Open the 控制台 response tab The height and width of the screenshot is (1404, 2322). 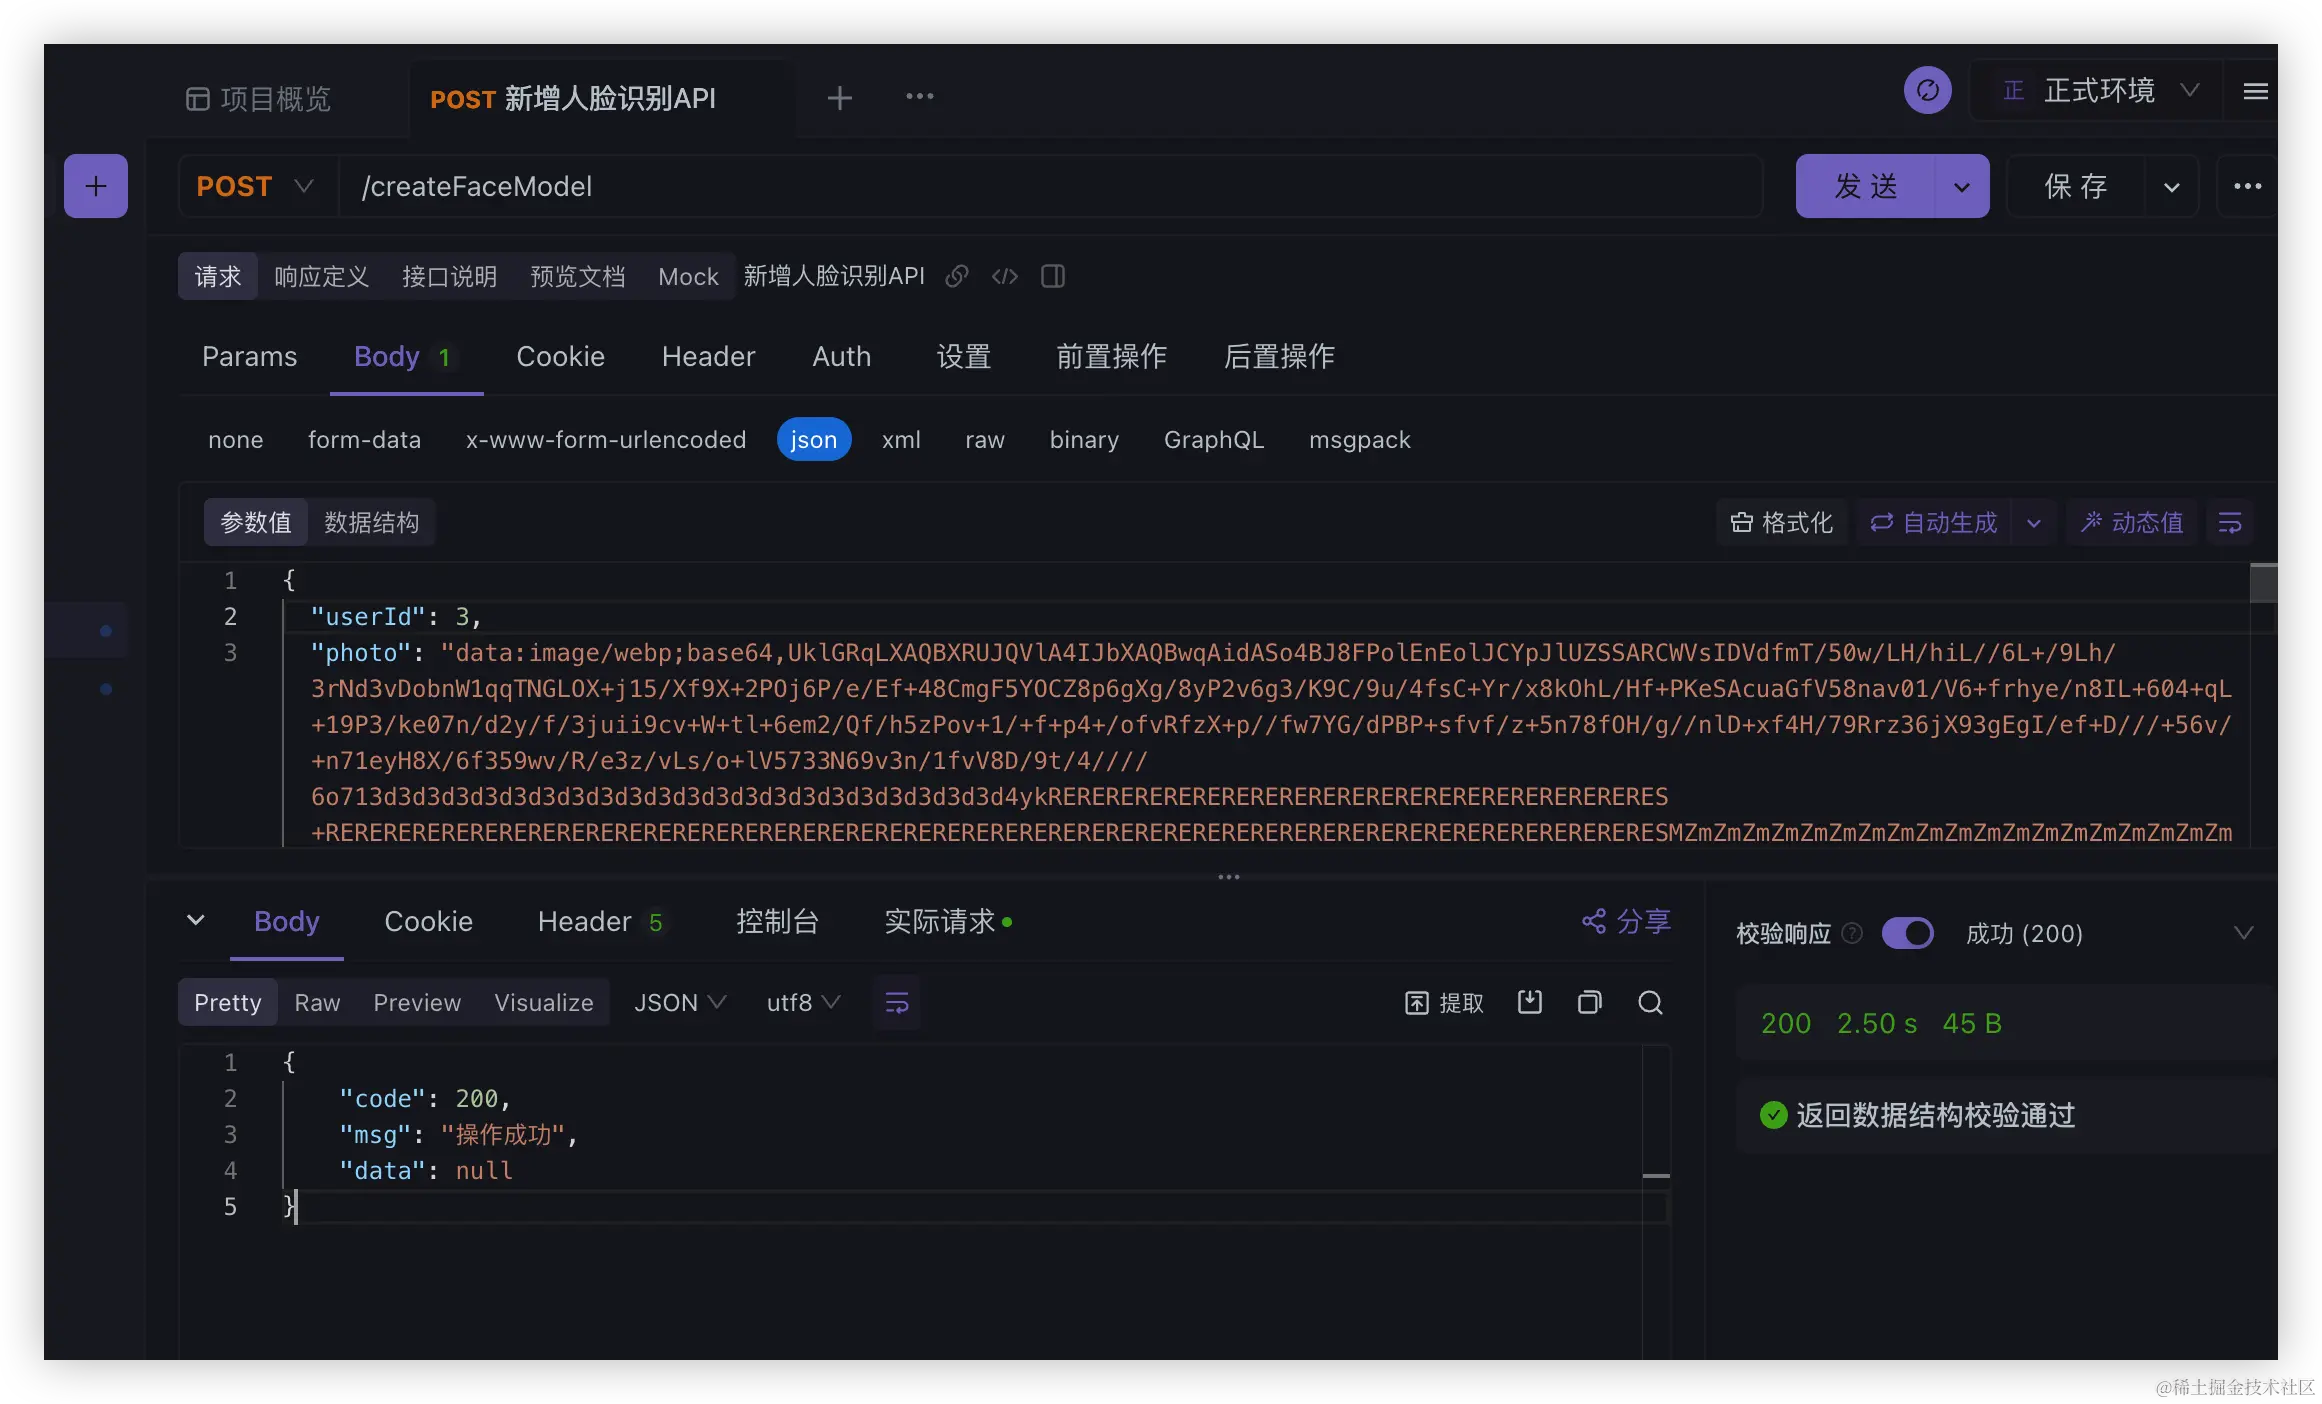[x=777, y=922]
